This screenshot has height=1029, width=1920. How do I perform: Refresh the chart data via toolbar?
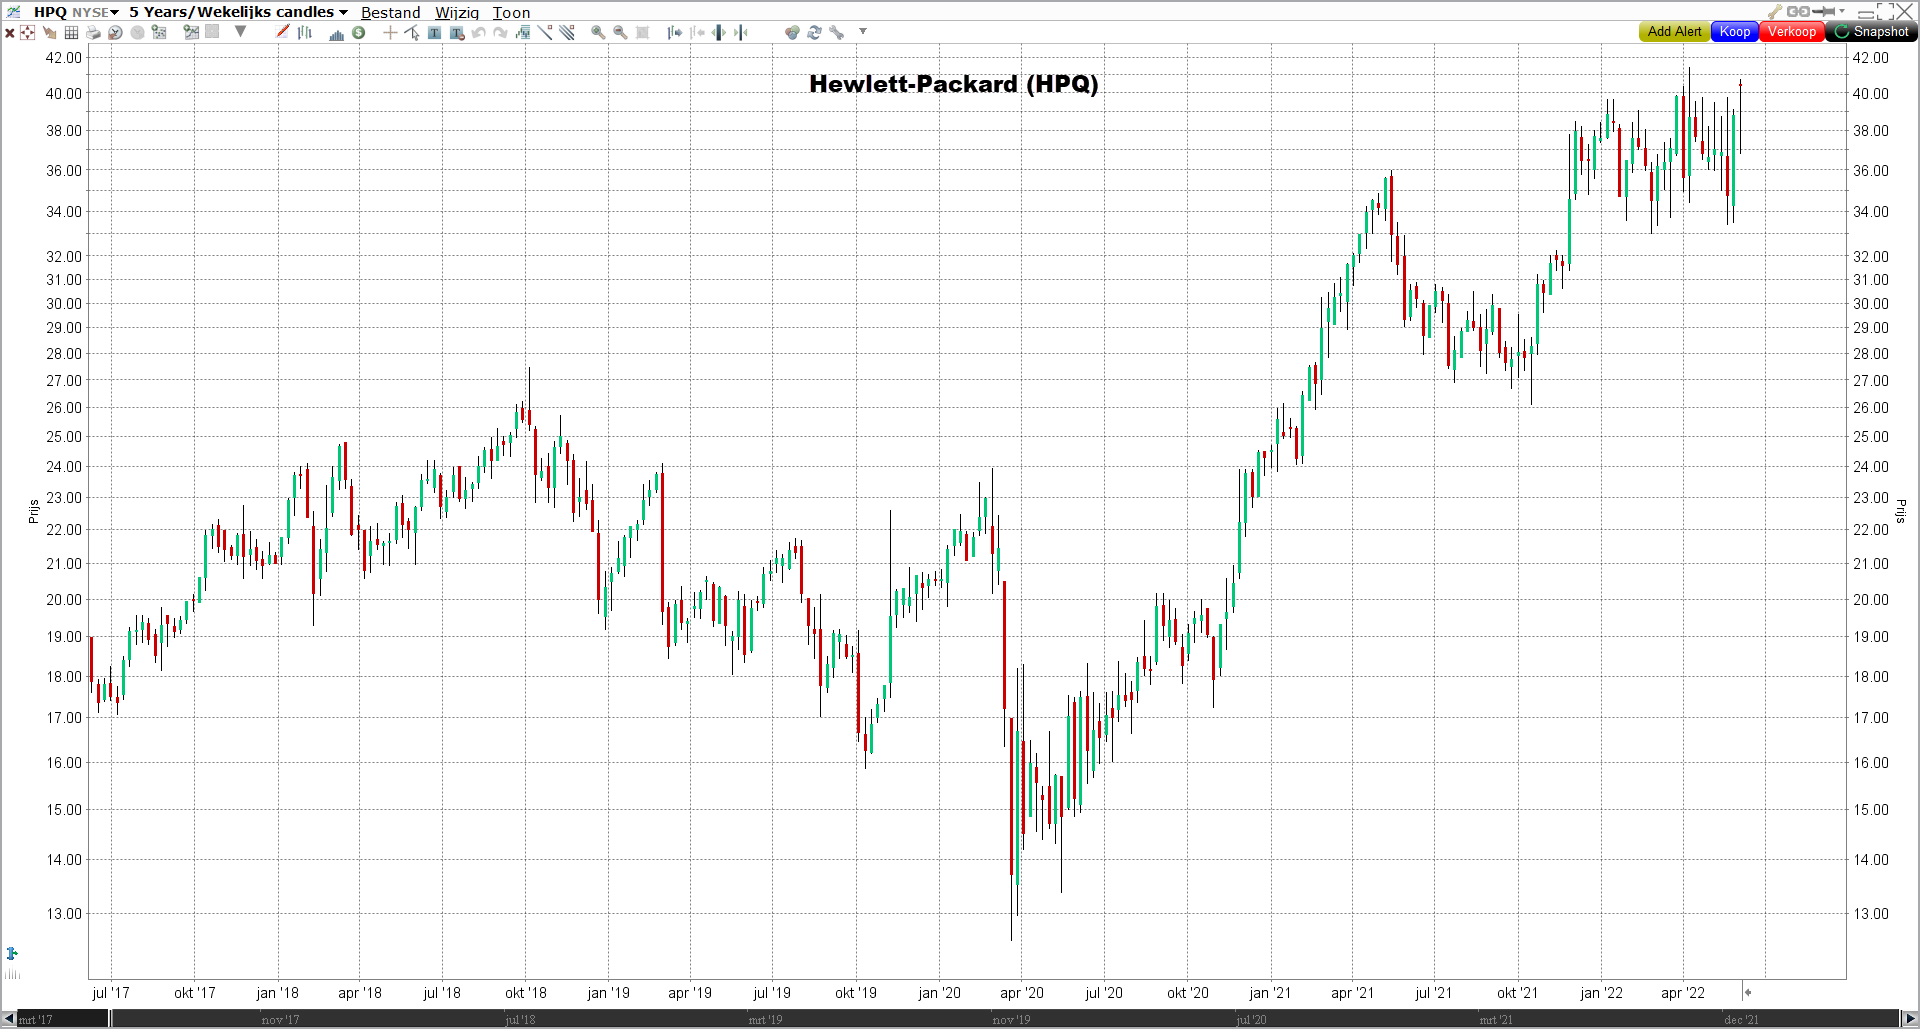[814, 32]
